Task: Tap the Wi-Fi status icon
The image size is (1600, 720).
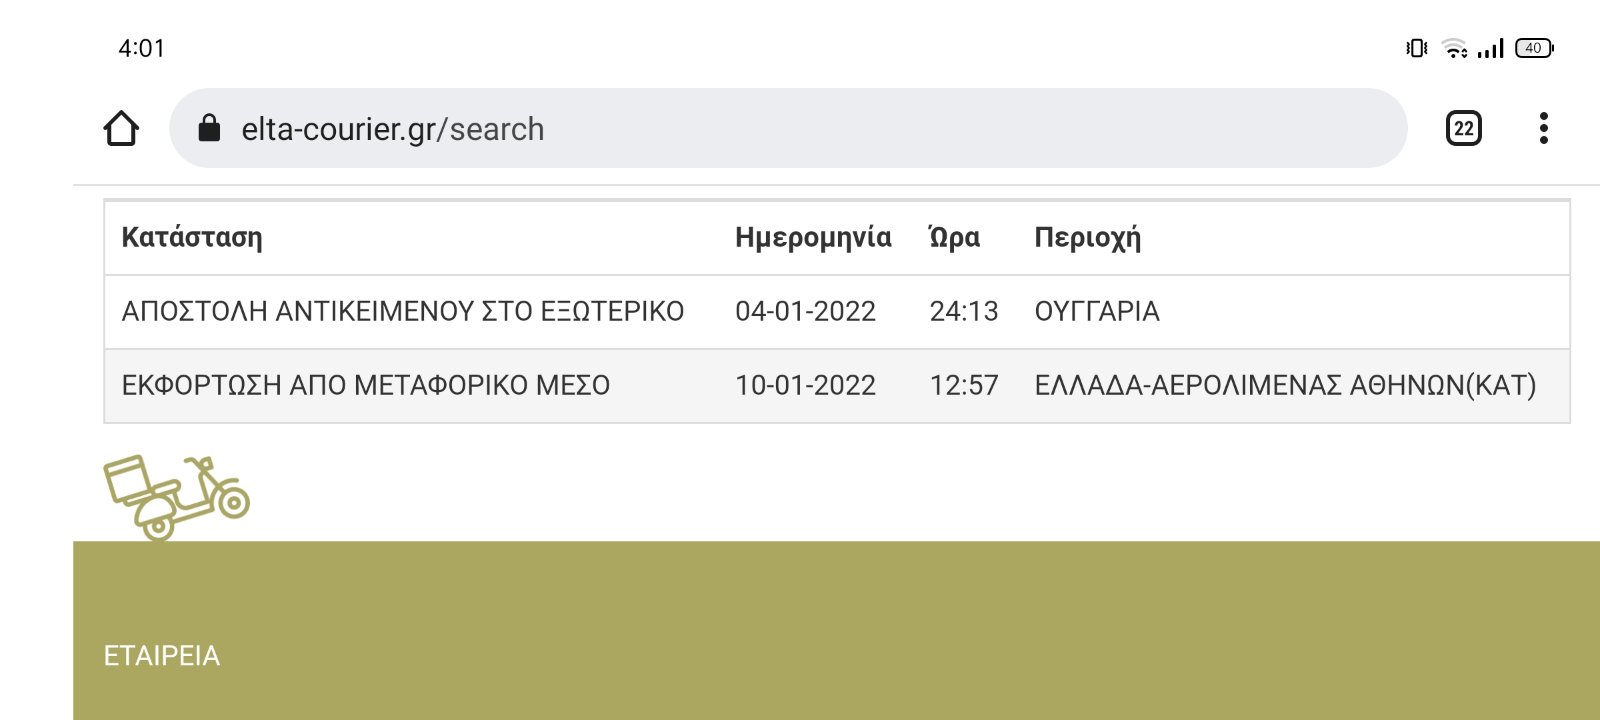Action: click(x=1455, y=48)
